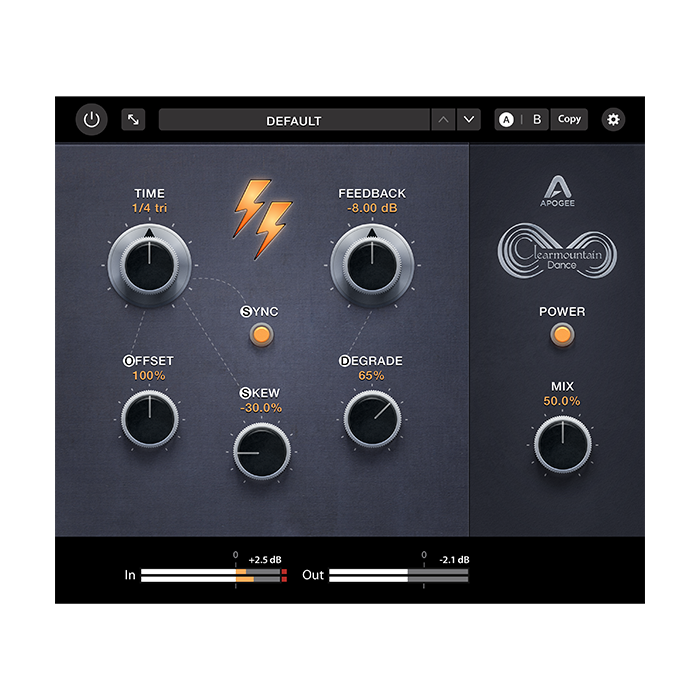The height and width of the screenshot is (700, 700).
Task: Click the resize window arrows icon
Action: [x=133, y=120]
